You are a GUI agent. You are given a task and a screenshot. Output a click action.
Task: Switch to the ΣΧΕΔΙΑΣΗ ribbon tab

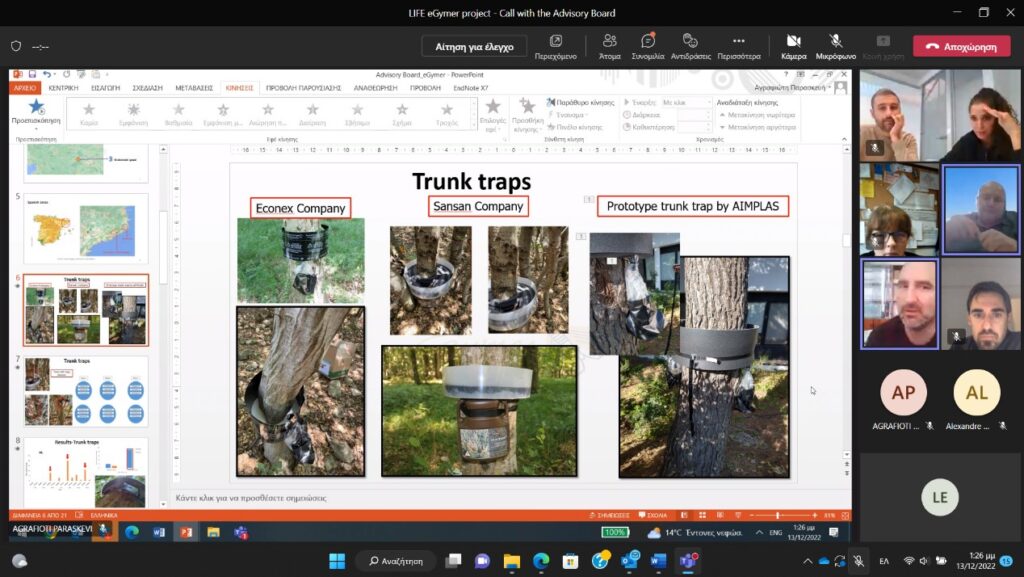tap(148, 87)
